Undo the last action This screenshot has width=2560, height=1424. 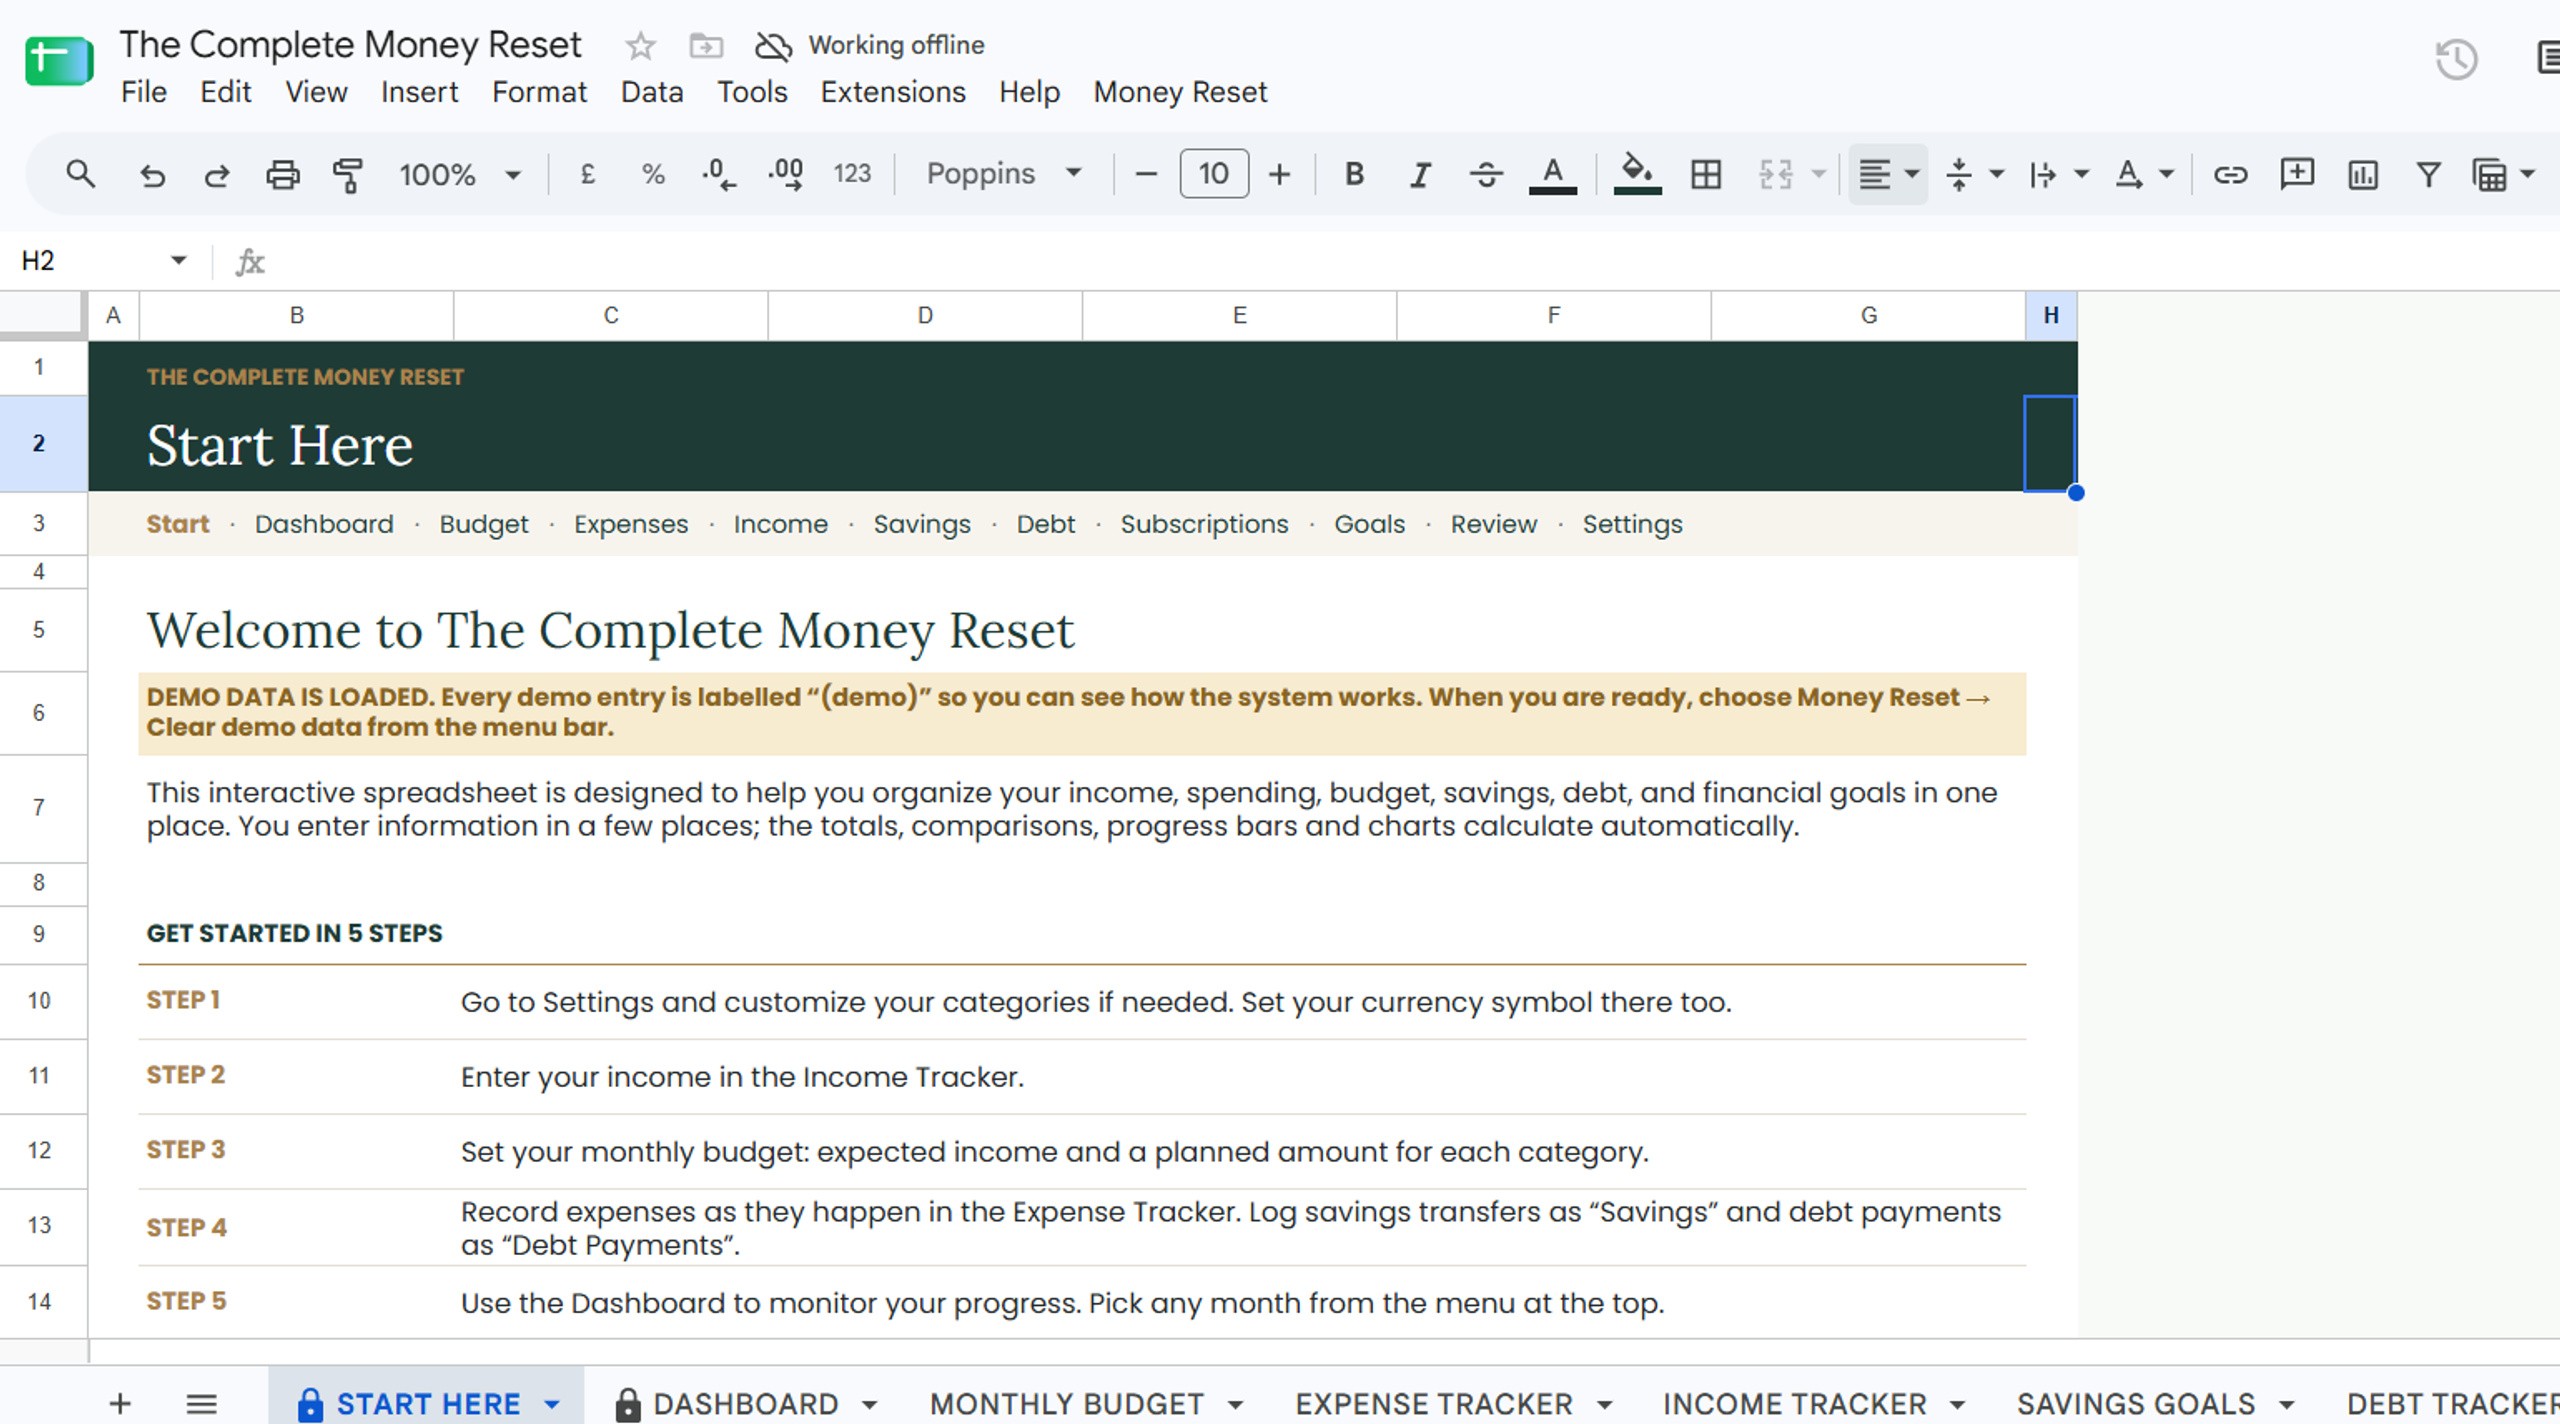tap(152, 175)
